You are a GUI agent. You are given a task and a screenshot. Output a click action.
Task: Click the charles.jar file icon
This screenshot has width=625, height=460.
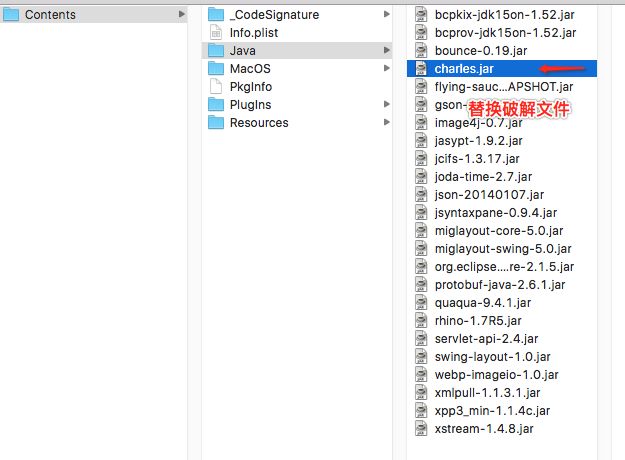point(421,69)
